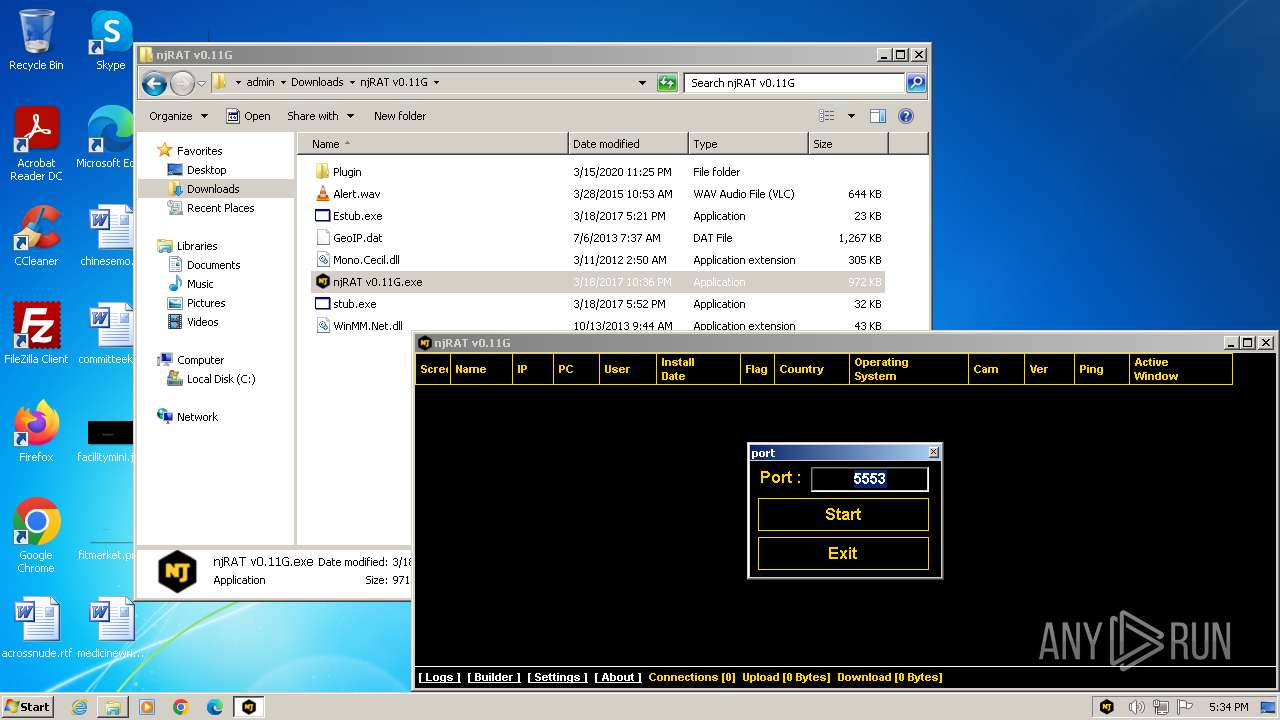Open the Share with dropdown
Viewport: 1280px width, 720px height.
coord(320,116)
